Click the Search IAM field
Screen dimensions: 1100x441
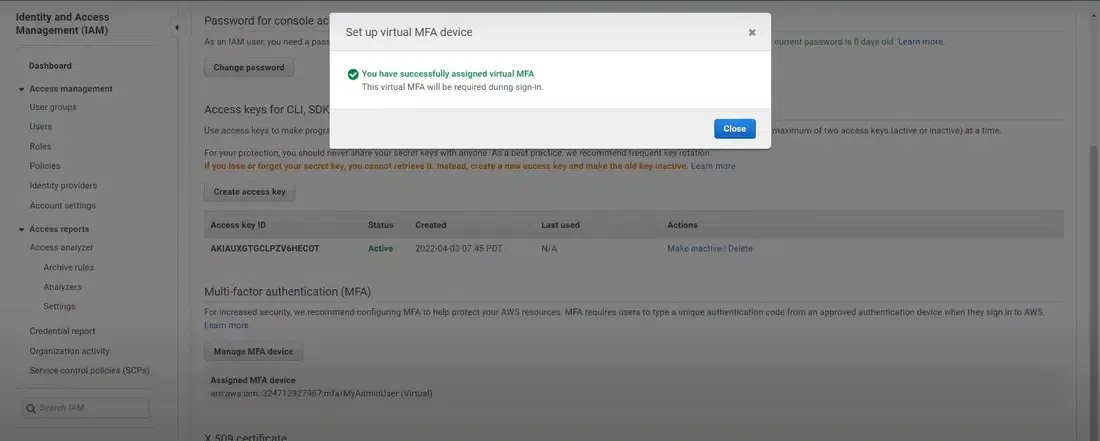(x=86, y=408)
